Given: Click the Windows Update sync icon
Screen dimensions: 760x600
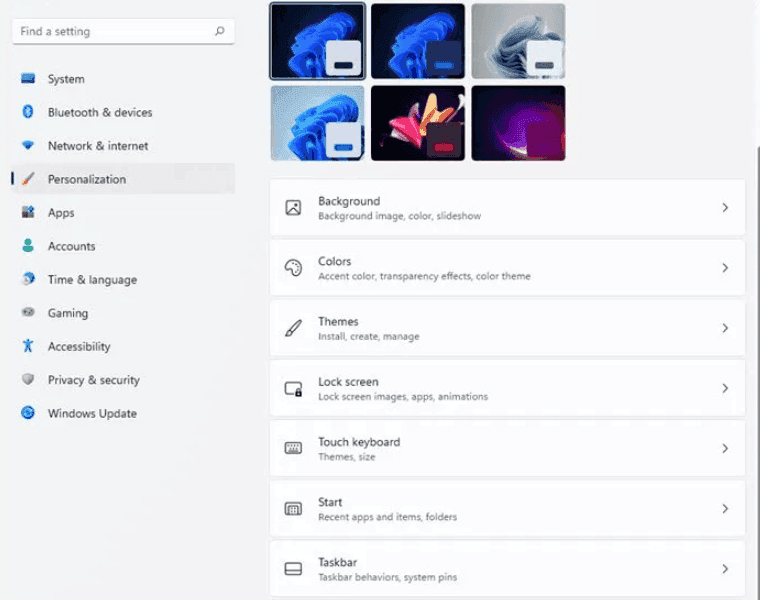Looking at the screenshot, I should pyautogui.click(x=28, y=413).
